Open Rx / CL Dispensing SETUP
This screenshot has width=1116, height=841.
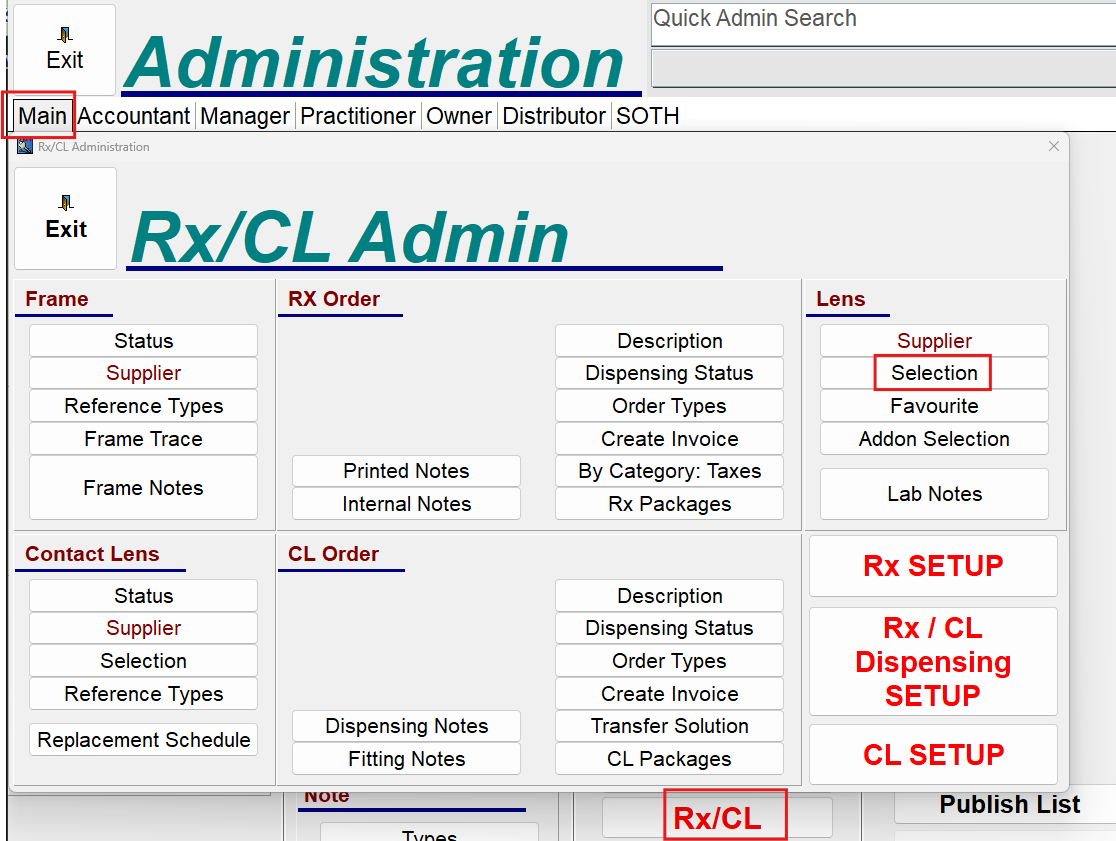[933, 661]
